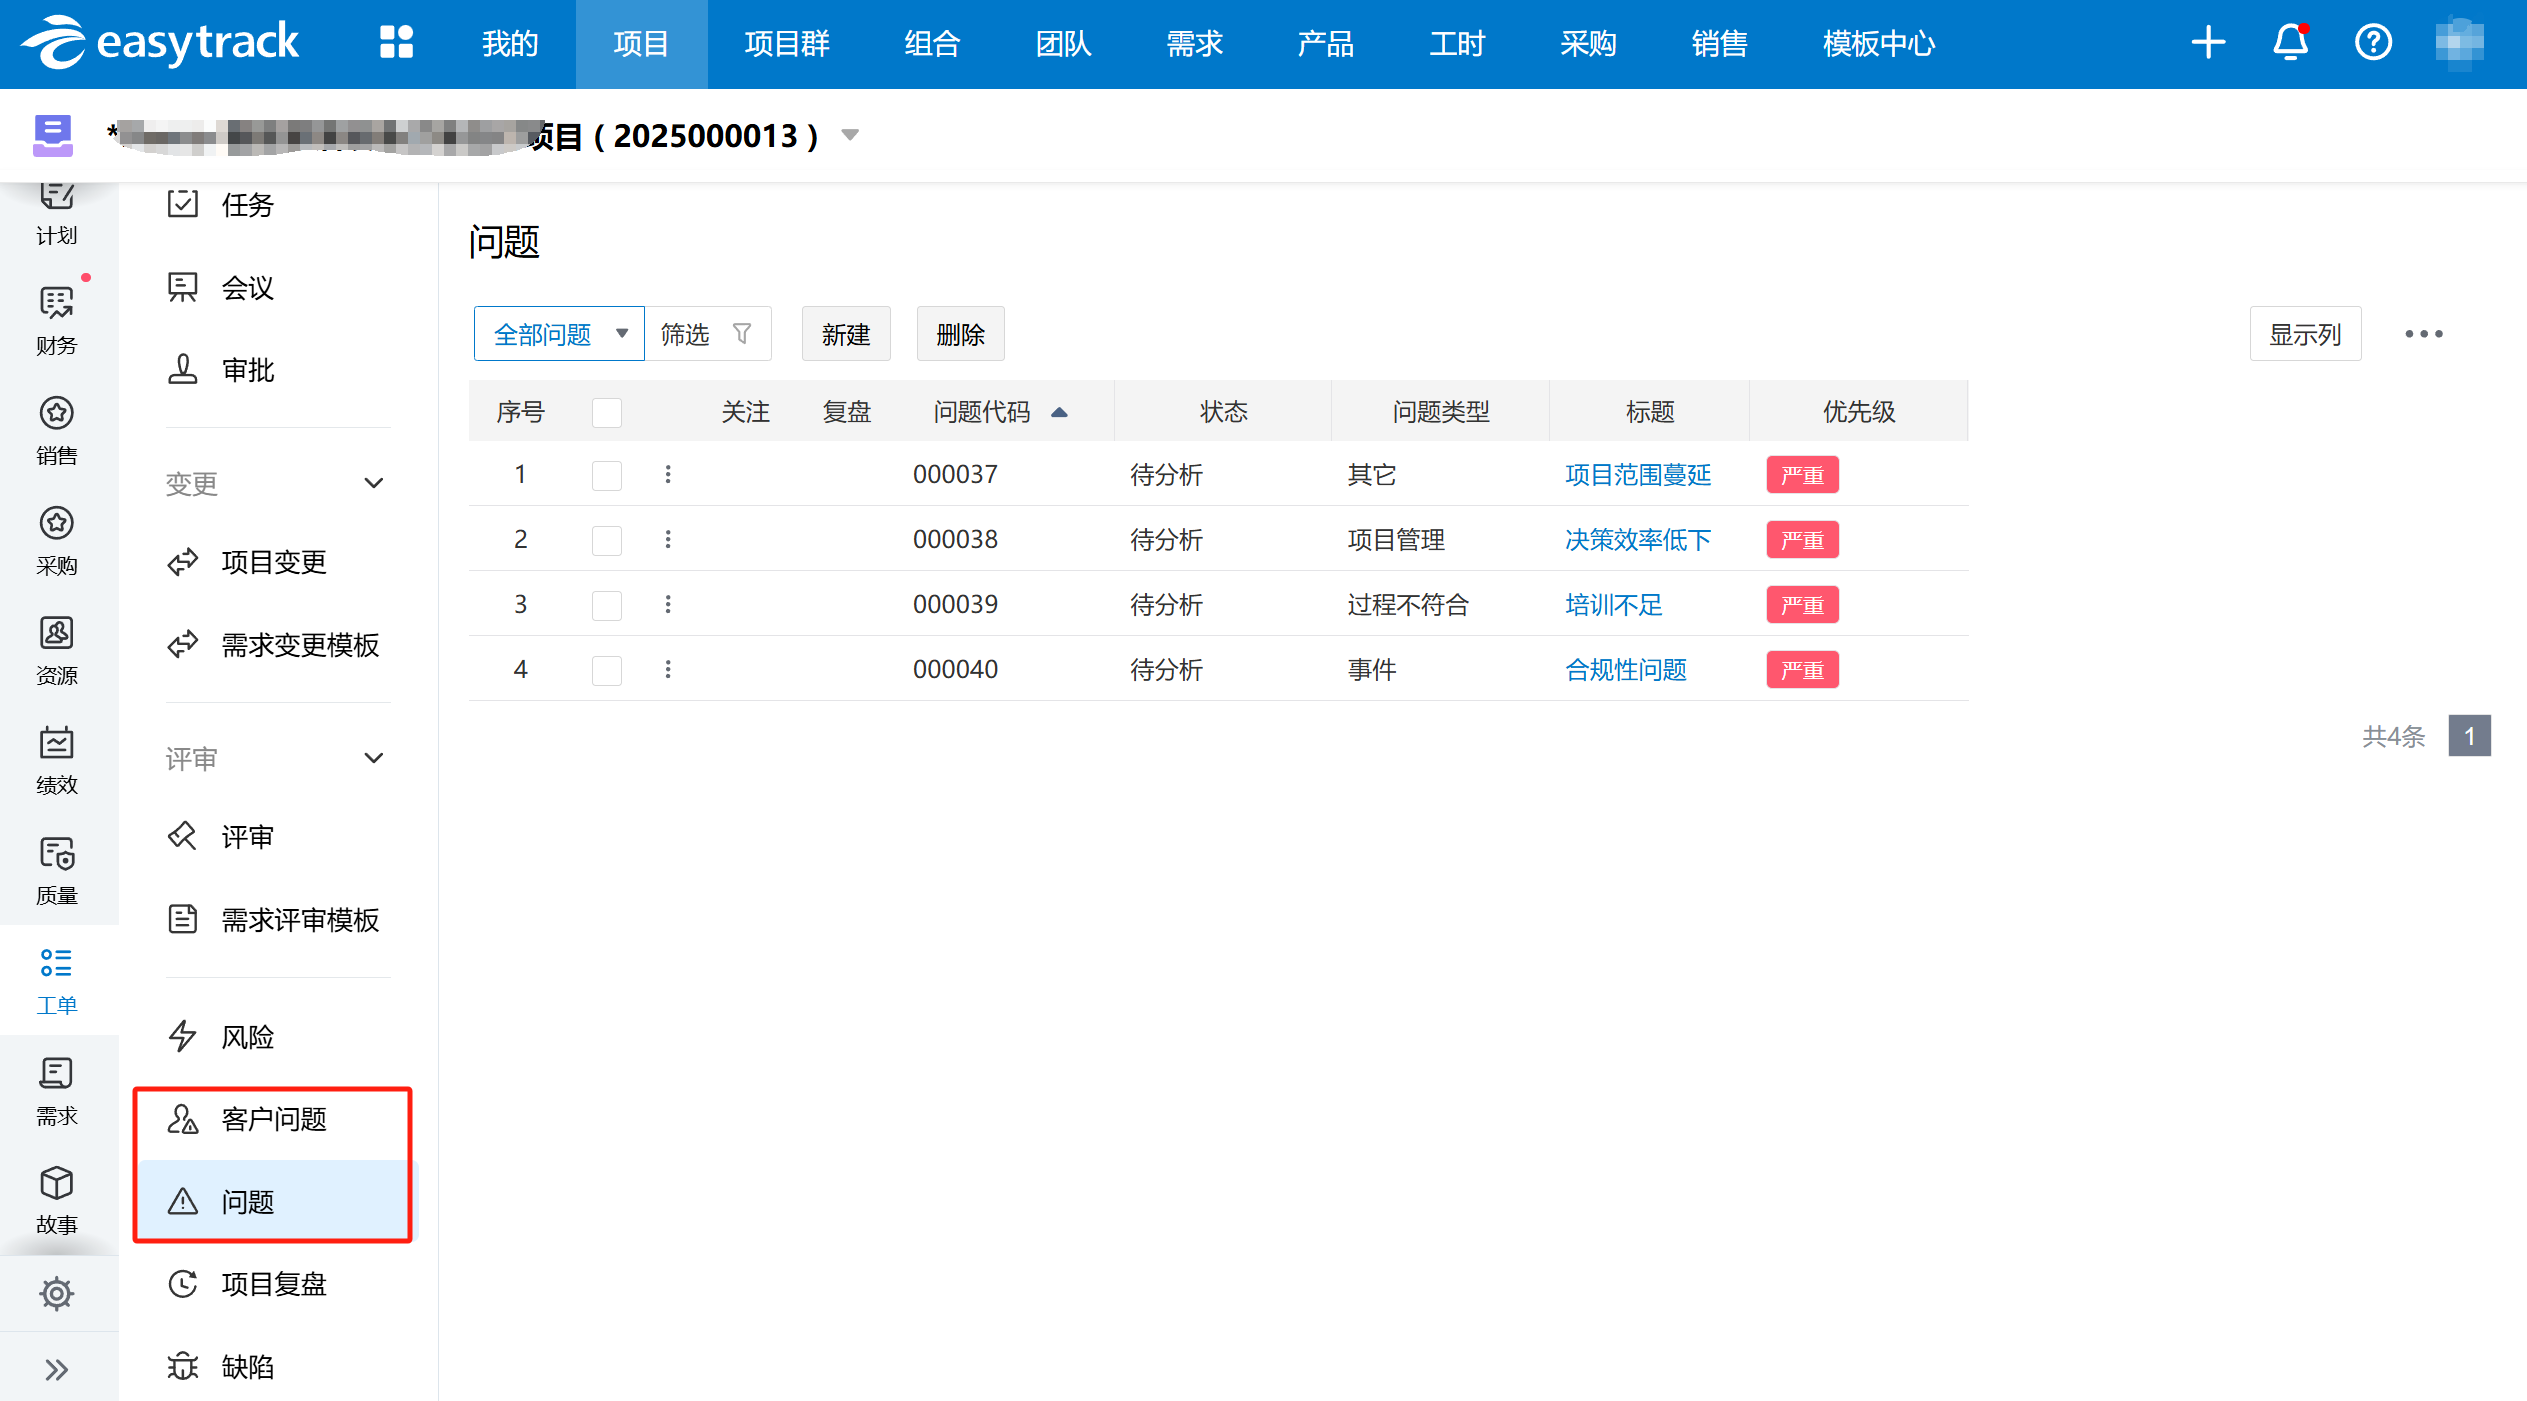Open the 全部问题 view dropdown
Image resolution: width=2527 pixels, height=1401 pixels.
click(x=559, y=334)
